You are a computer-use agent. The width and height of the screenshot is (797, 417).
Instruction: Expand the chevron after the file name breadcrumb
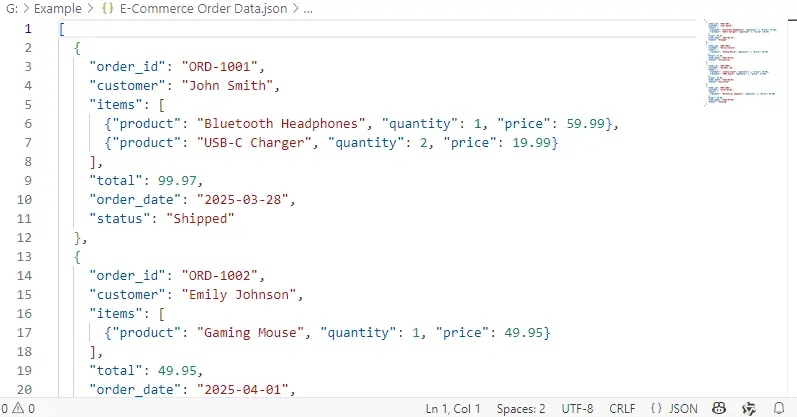pyautogui.click(x=295, y=9)
